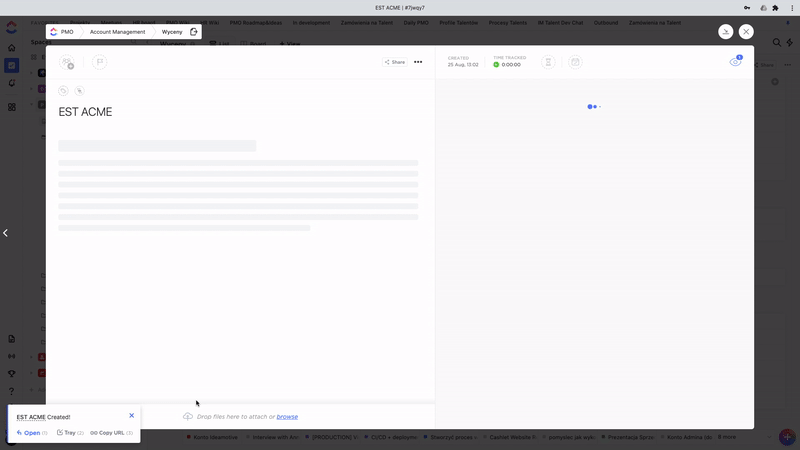Screen dimensions: 800x450
Task: Open the more options ellipsis menu
Action: tap(418, 62)
